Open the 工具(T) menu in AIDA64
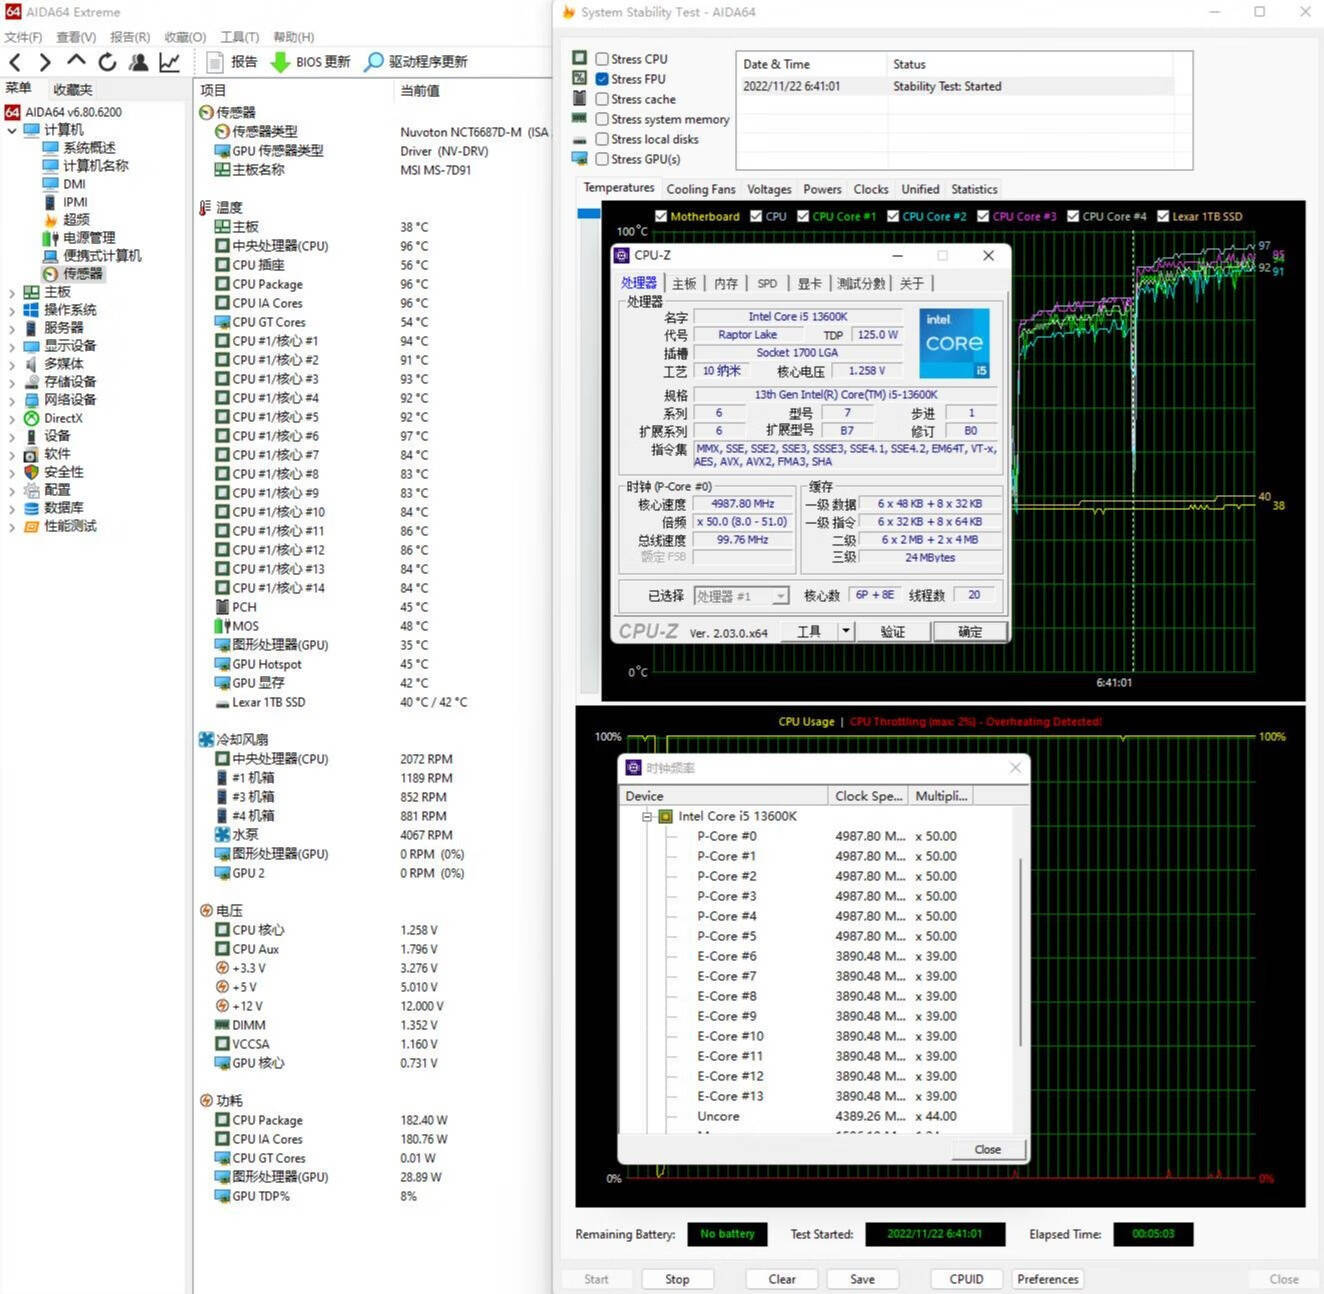This screenshot has width=1324, height=1294. click(x=239, y=37)
